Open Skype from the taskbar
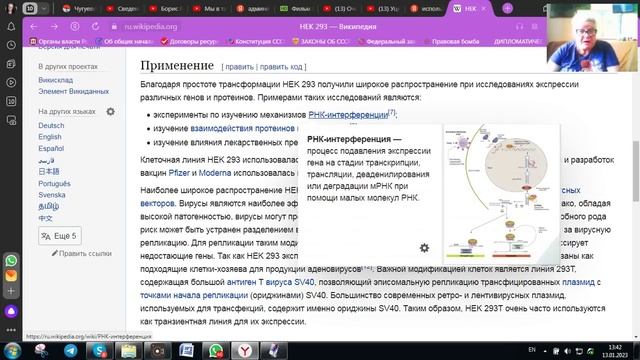Viewport: 640px width, 360px height. (x=99, y=351)
